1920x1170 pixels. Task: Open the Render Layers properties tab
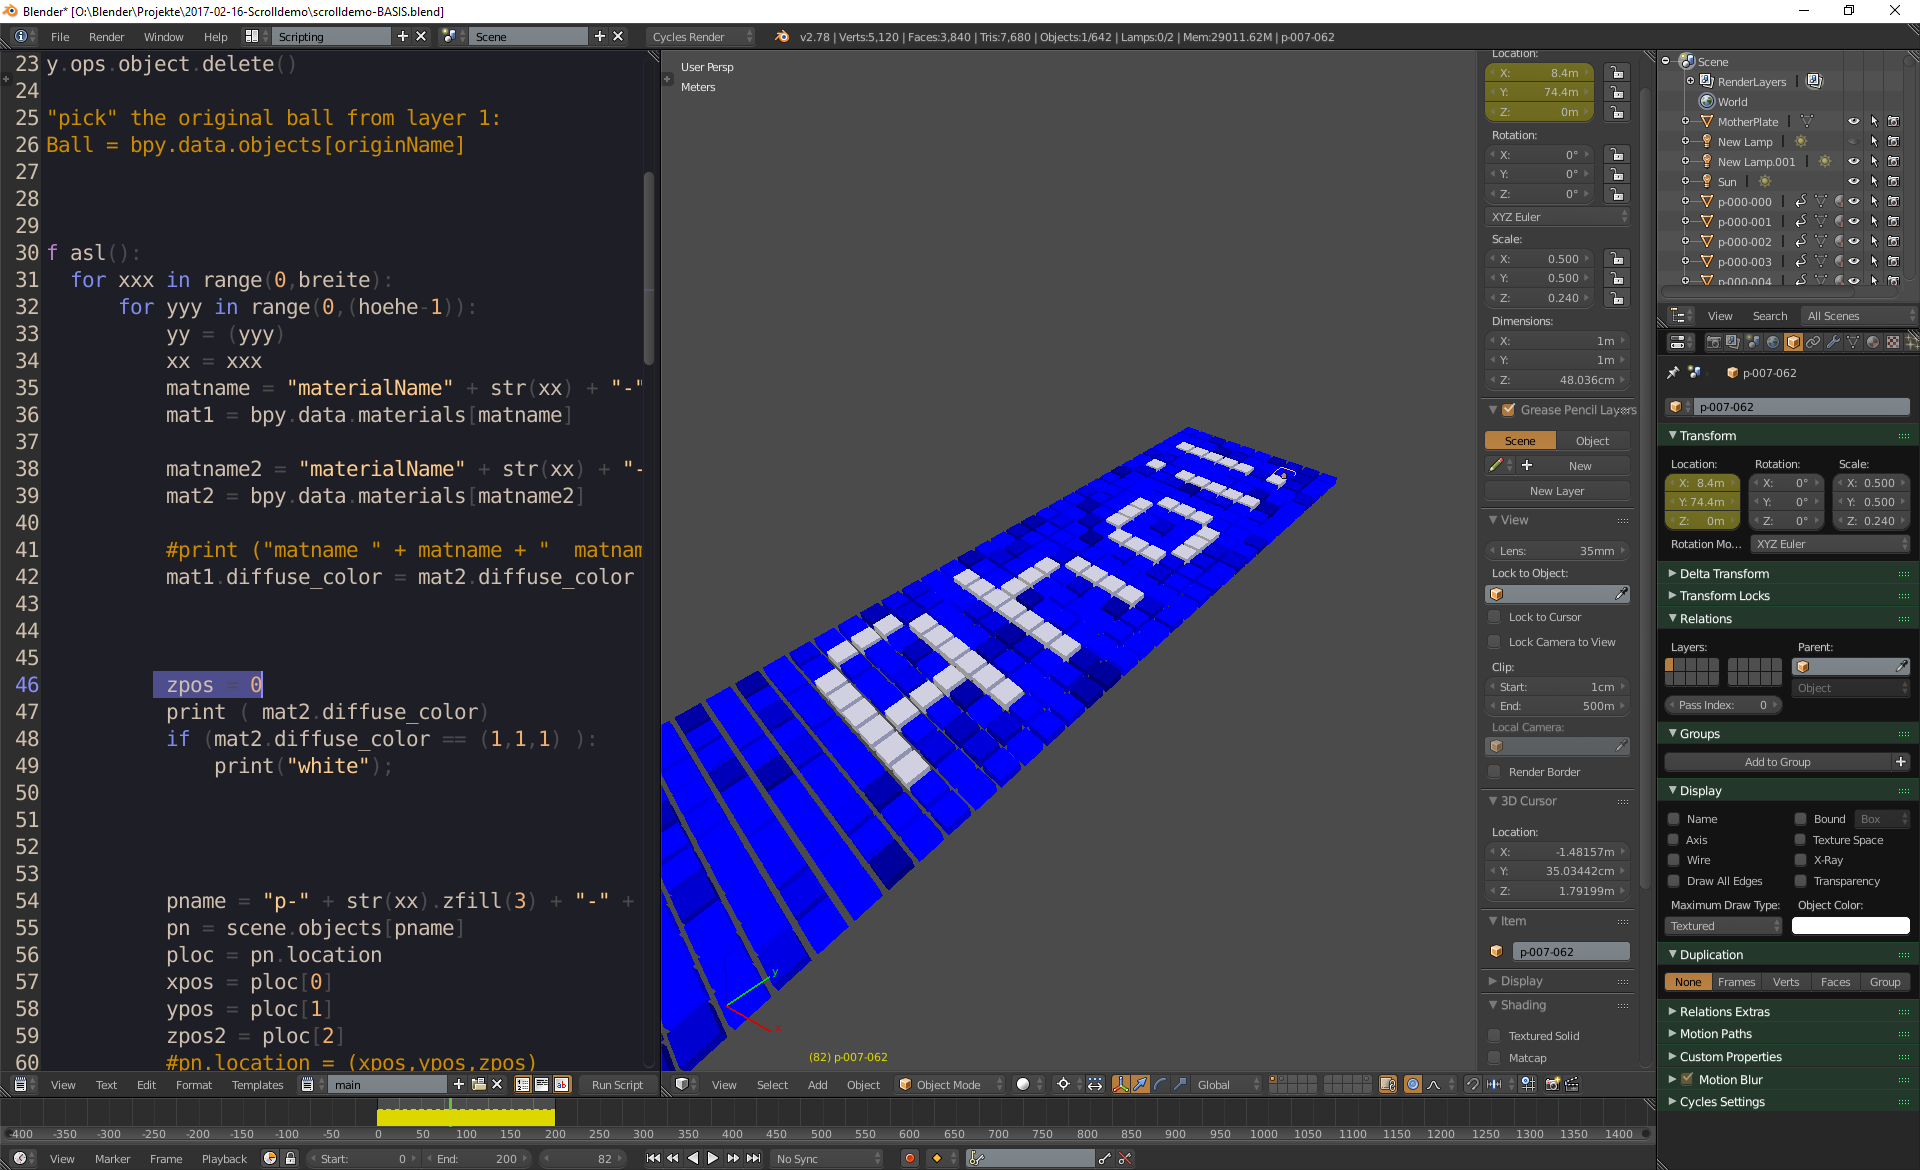[x=1733, y=342]
